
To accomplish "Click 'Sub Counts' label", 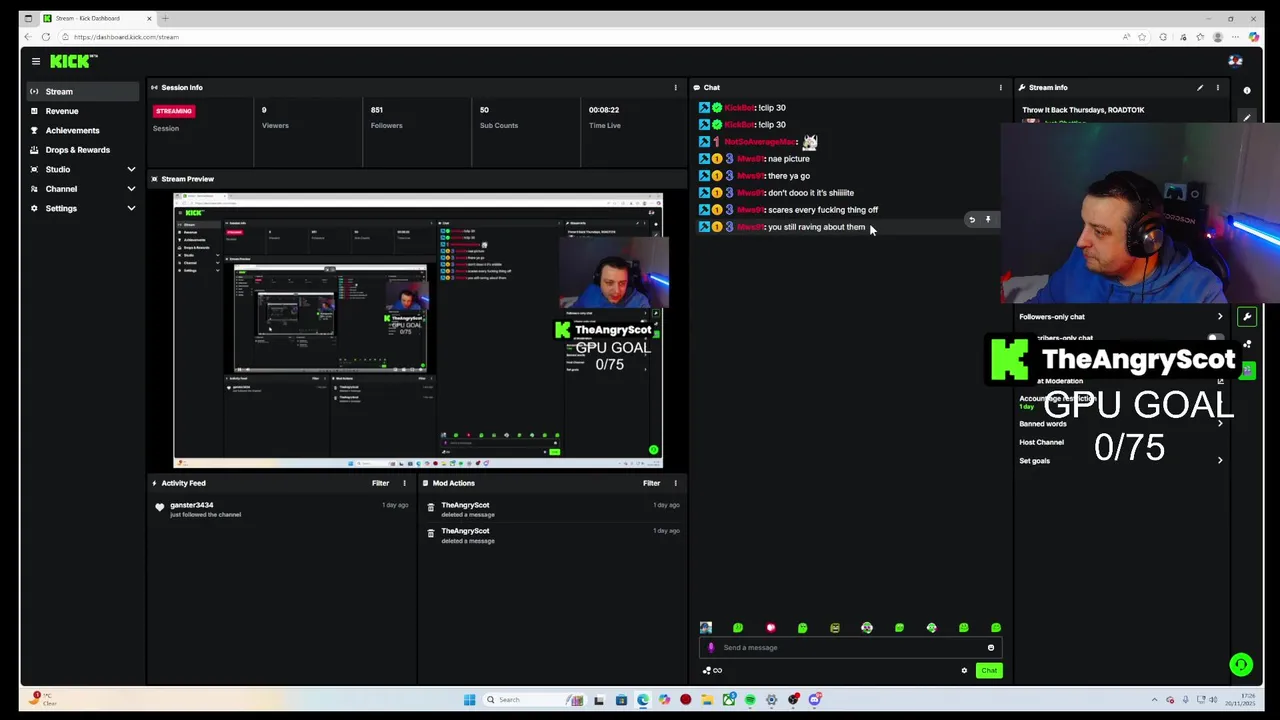I will pos(499,126).
